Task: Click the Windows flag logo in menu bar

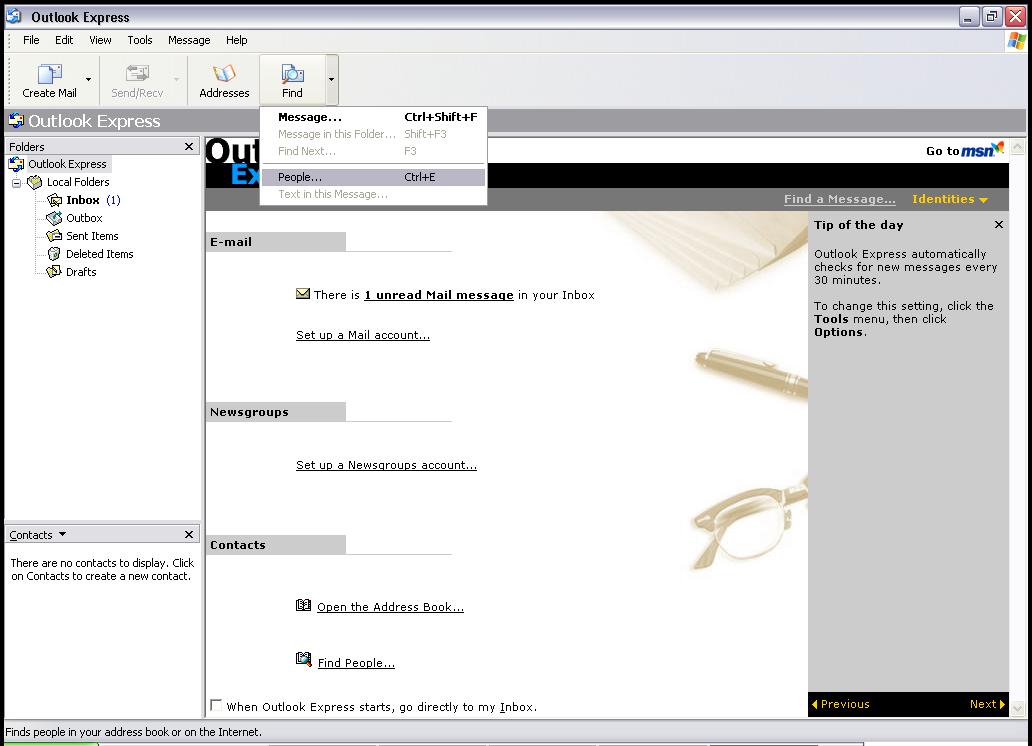Action: (x=1016, y=40)
